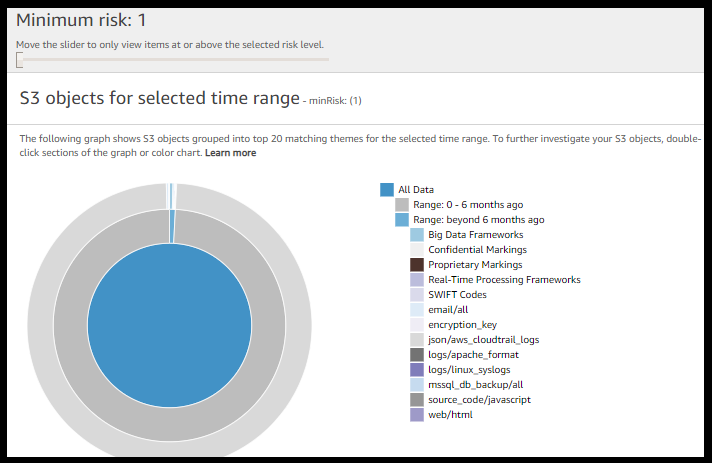The image size is (712, 463).
Task: Select 'Range: beyond 6 months ago' legend entry
Action: (477, 219)
